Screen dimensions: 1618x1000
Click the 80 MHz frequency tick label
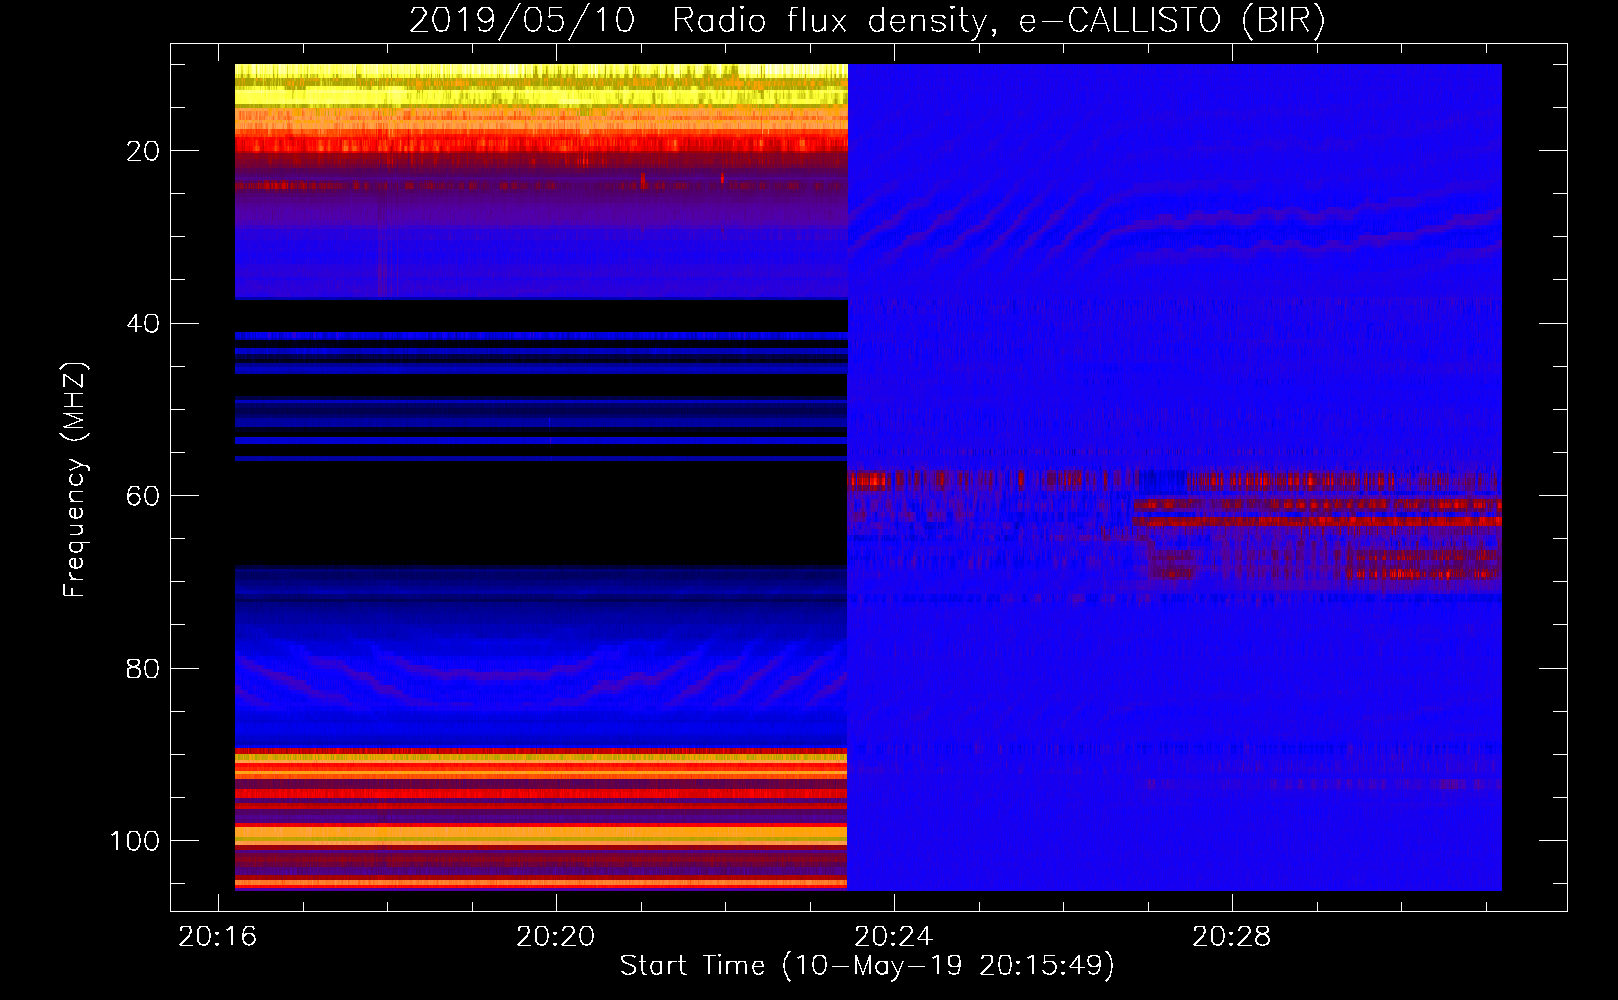pos(143,669)
